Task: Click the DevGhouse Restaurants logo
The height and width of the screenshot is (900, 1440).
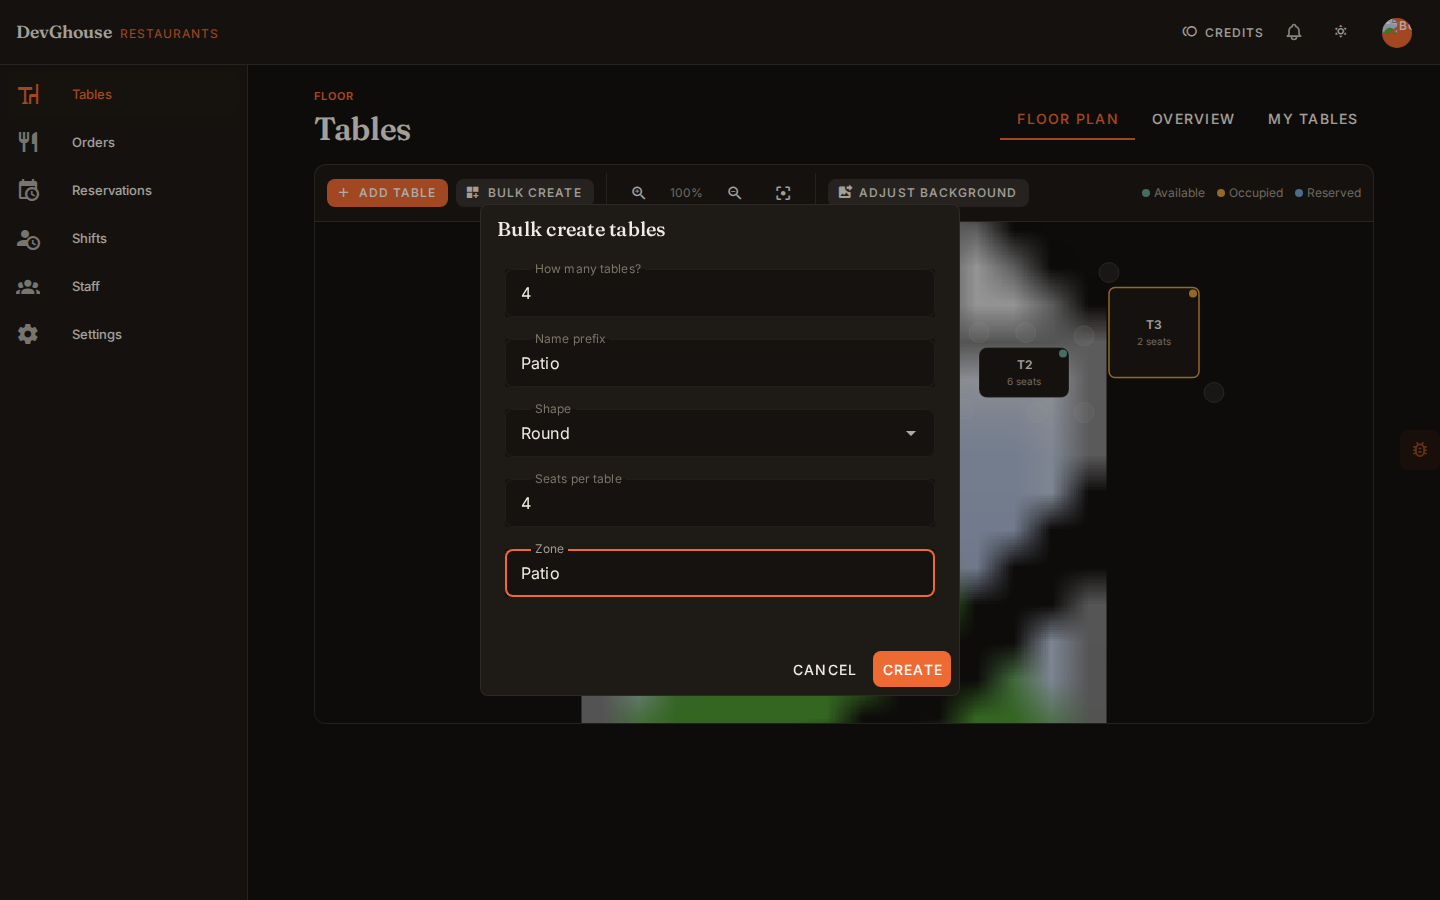Action: click(117, 32)
